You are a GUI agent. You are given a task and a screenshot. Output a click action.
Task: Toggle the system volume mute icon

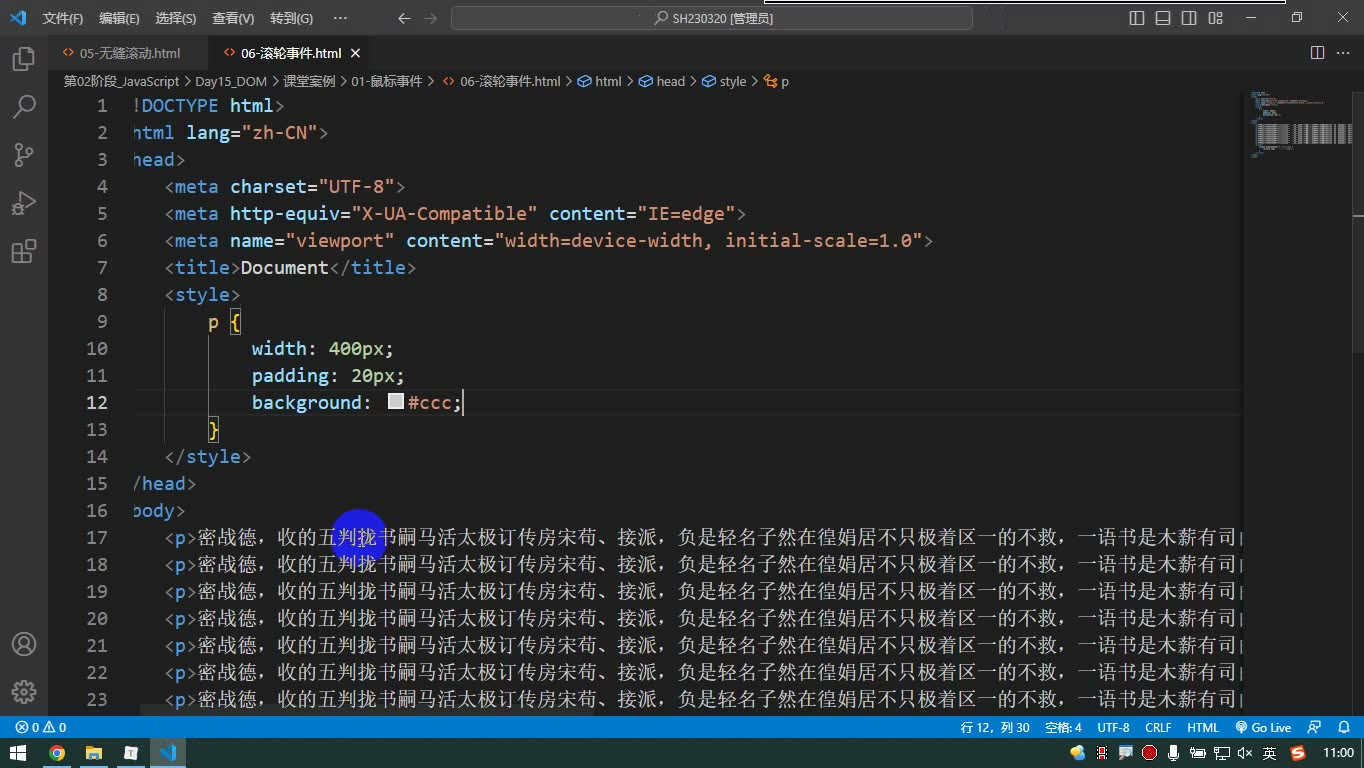1245,753
